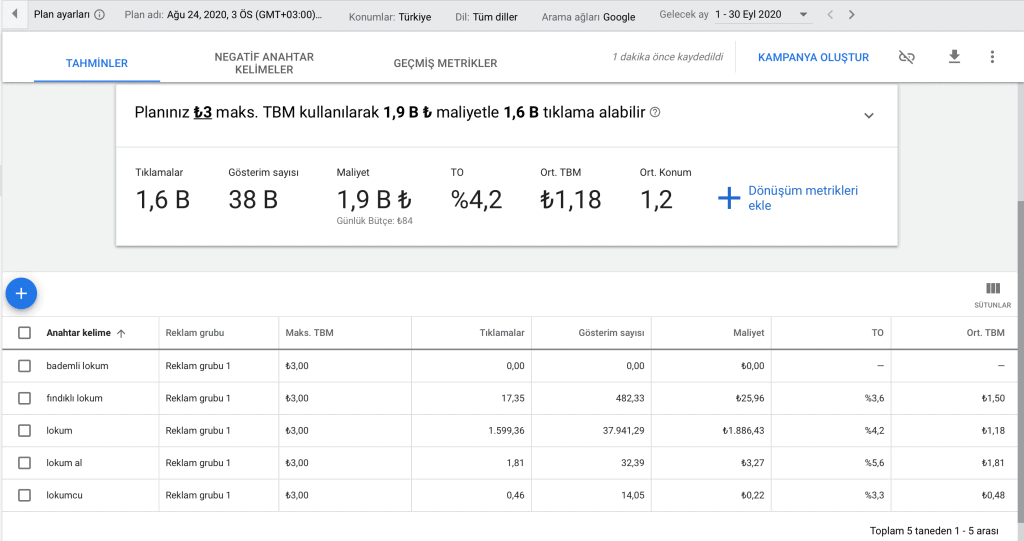Edit the ₺3,00 max CPC for lokum row
Image resolution: width=1024 pixels, height=541 pixels.
click(297, 431)
